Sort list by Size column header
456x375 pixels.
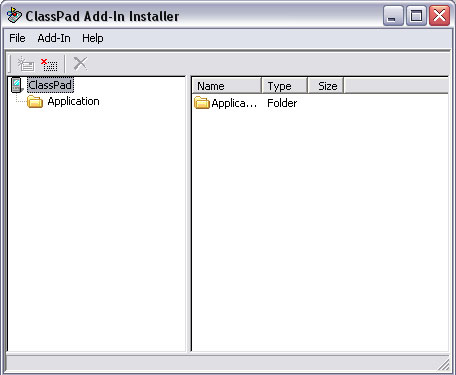tap(326, 86)
